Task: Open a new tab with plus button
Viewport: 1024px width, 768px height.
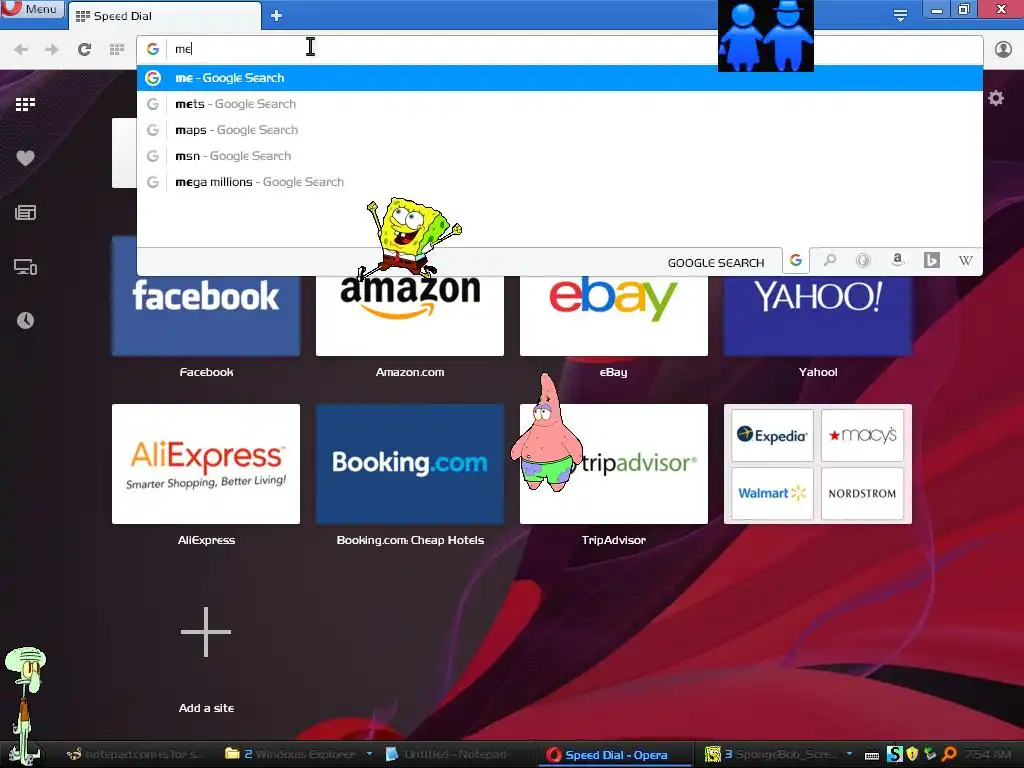Action: [x=276, y=16]
